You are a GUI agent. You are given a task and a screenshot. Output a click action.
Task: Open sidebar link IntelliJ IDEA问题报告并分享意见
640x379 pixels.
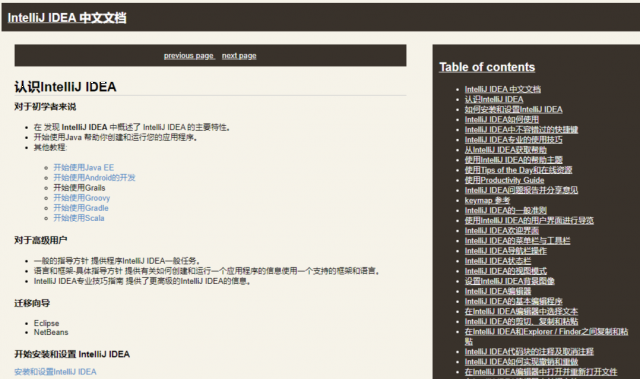tap(521, 190)
